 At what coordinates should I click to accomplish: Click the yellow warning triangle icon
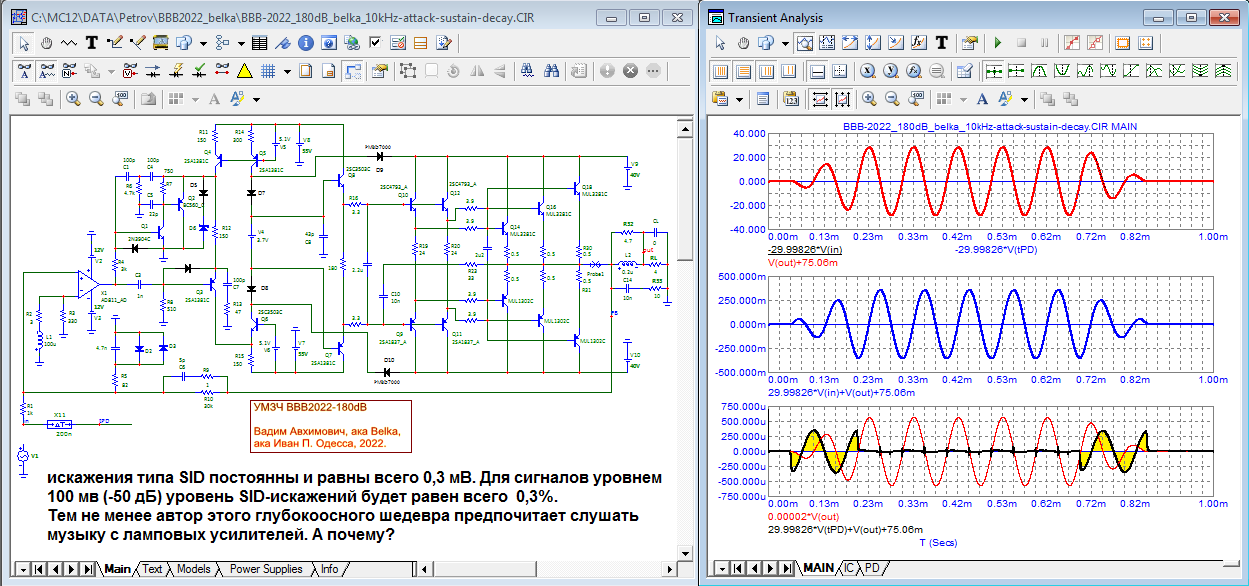[x=244, y=71]
